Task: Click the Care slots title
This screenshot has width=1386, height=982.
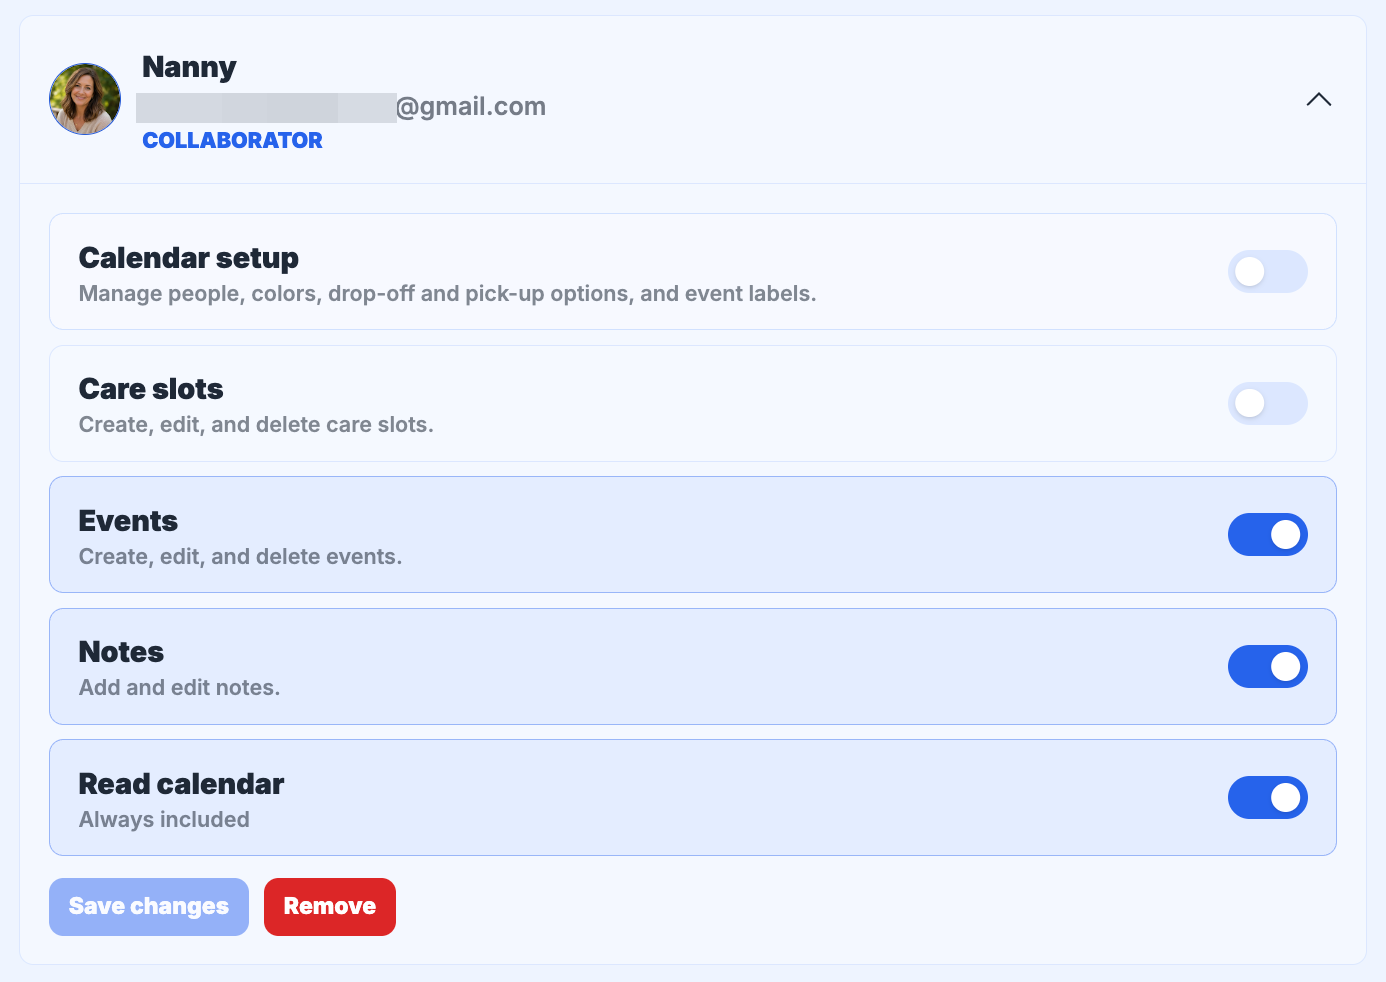Action: pyautogui.click(x=151, y=389)
